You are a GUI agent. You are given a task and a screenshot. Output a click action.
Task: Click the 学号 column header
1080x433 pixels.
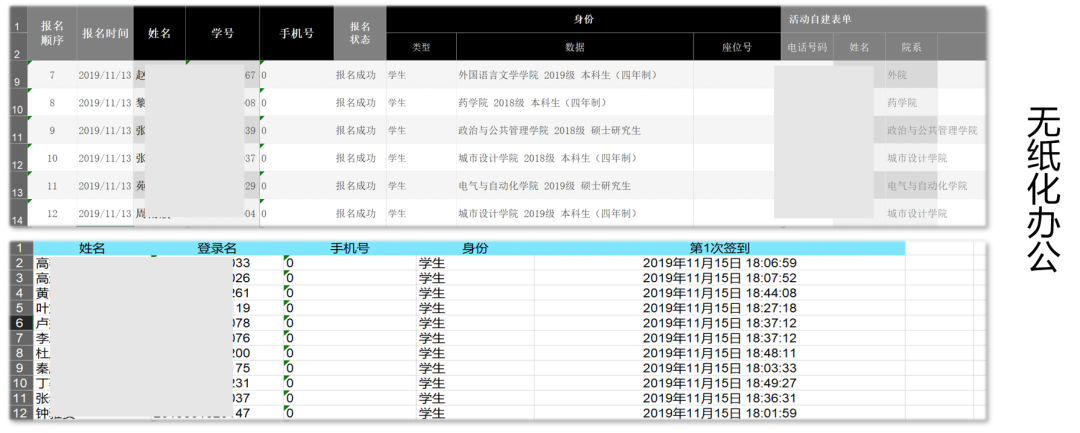tap(222, 33)
